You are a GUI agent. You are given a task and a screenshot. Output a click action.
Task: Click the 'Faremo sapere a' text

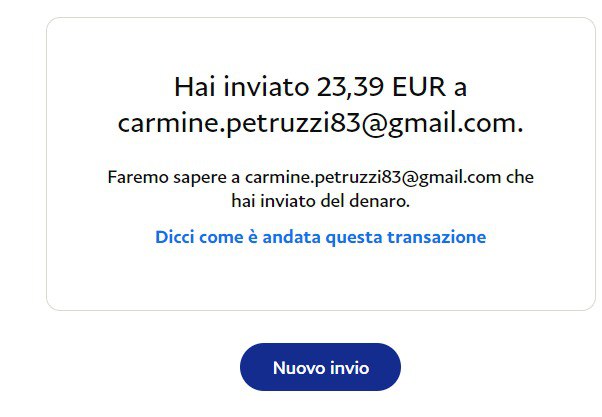(x=174, y=177)
